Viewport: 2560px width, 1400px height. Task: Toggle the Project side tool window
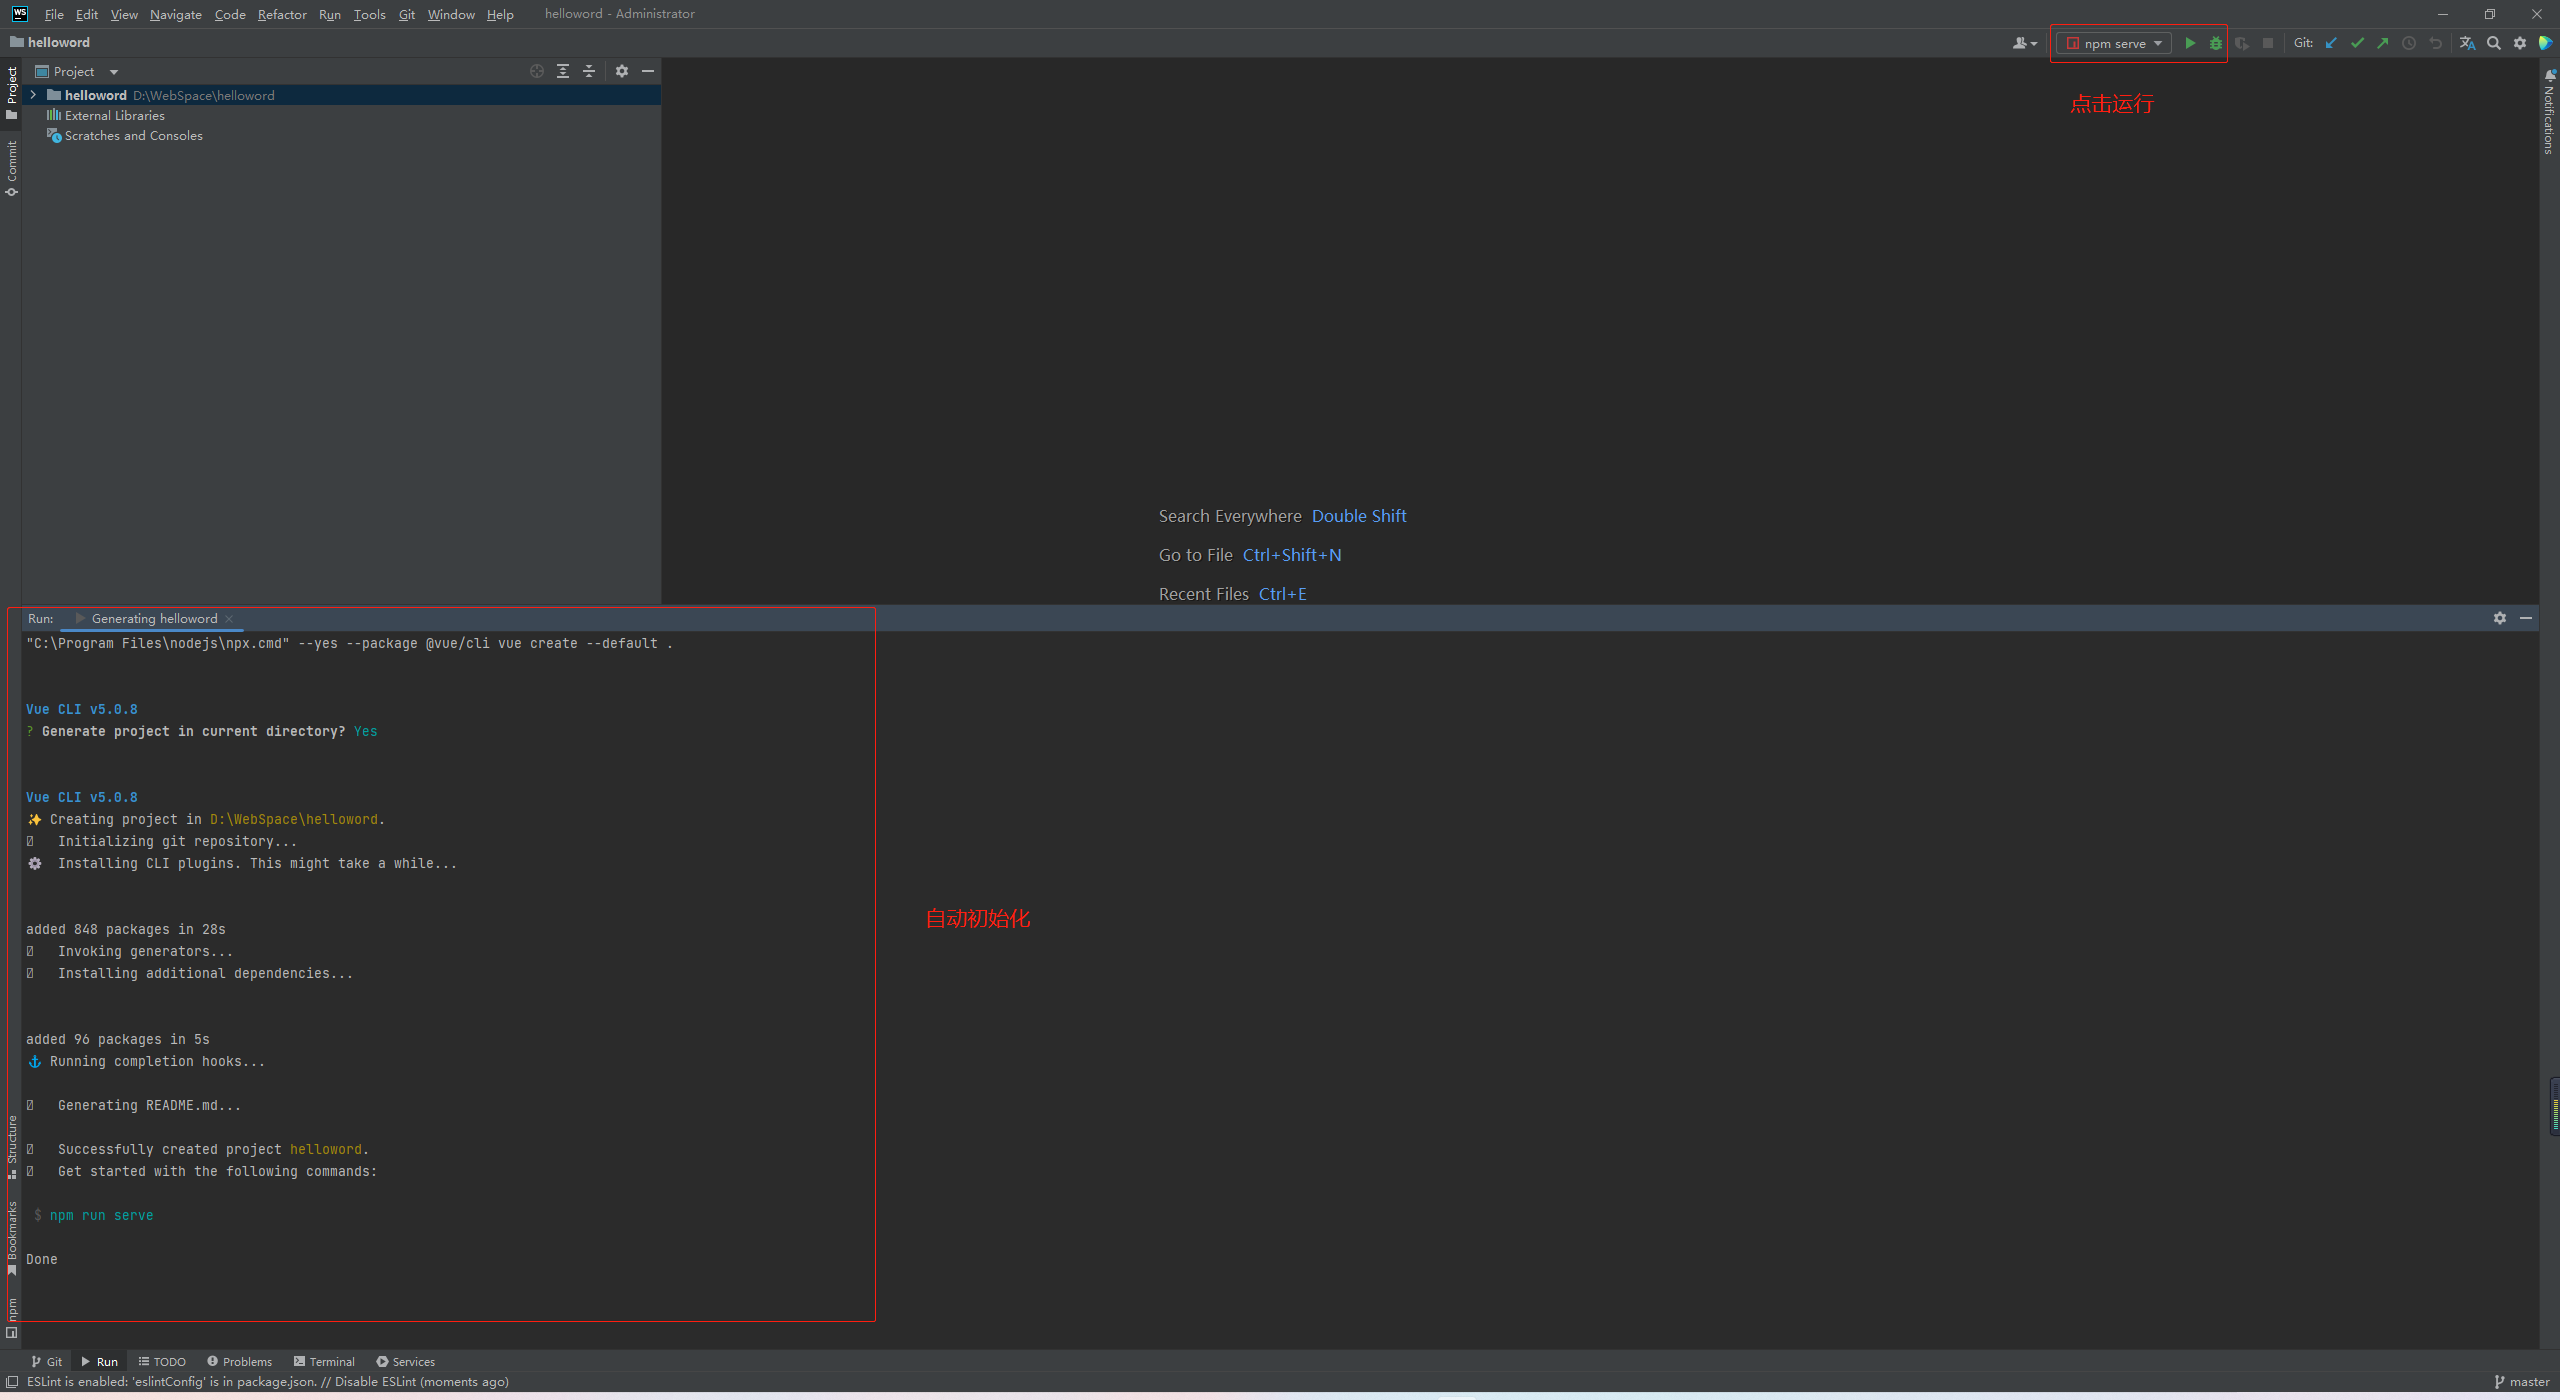tap(11, 93)
